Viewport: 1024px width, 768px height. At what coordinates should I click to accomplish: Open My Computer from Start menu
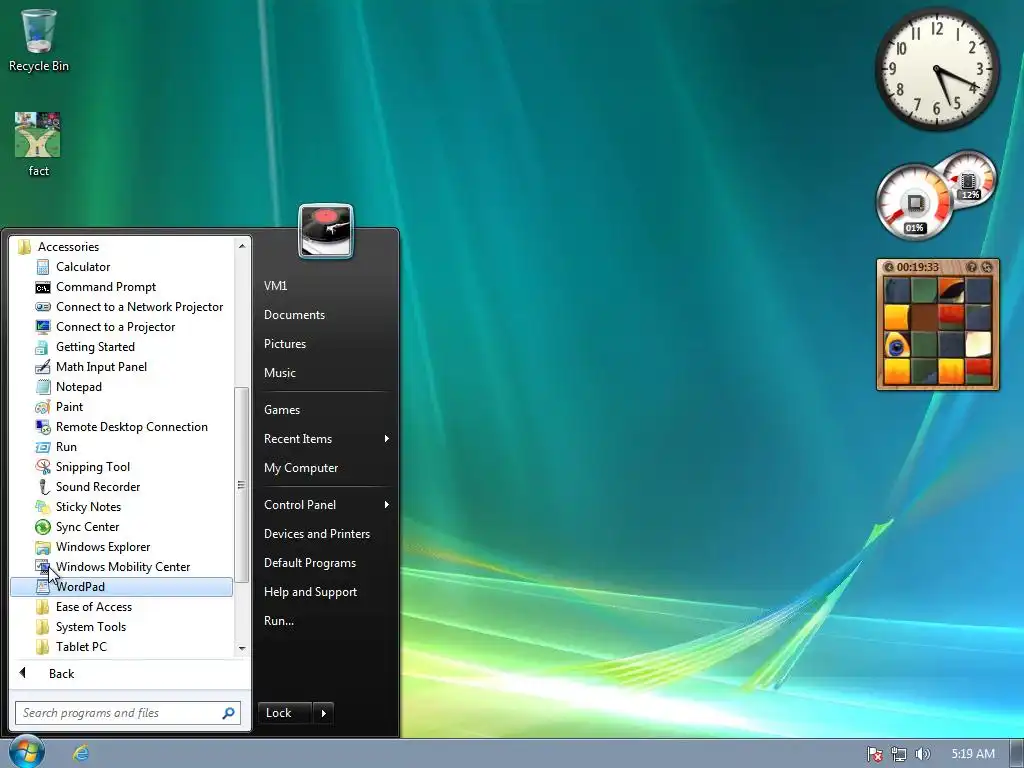[301, 468]
